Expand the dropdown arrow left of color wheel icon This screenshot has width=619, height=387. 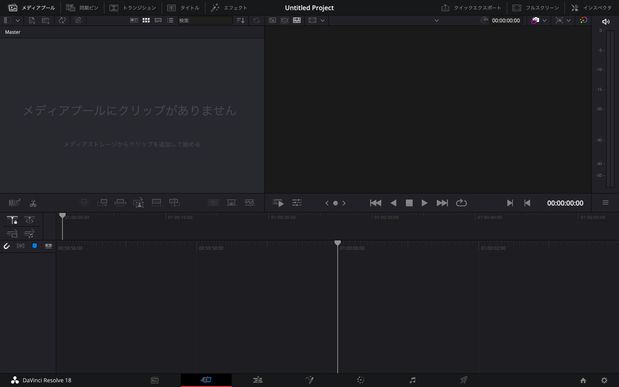click(x=568, y=21)
